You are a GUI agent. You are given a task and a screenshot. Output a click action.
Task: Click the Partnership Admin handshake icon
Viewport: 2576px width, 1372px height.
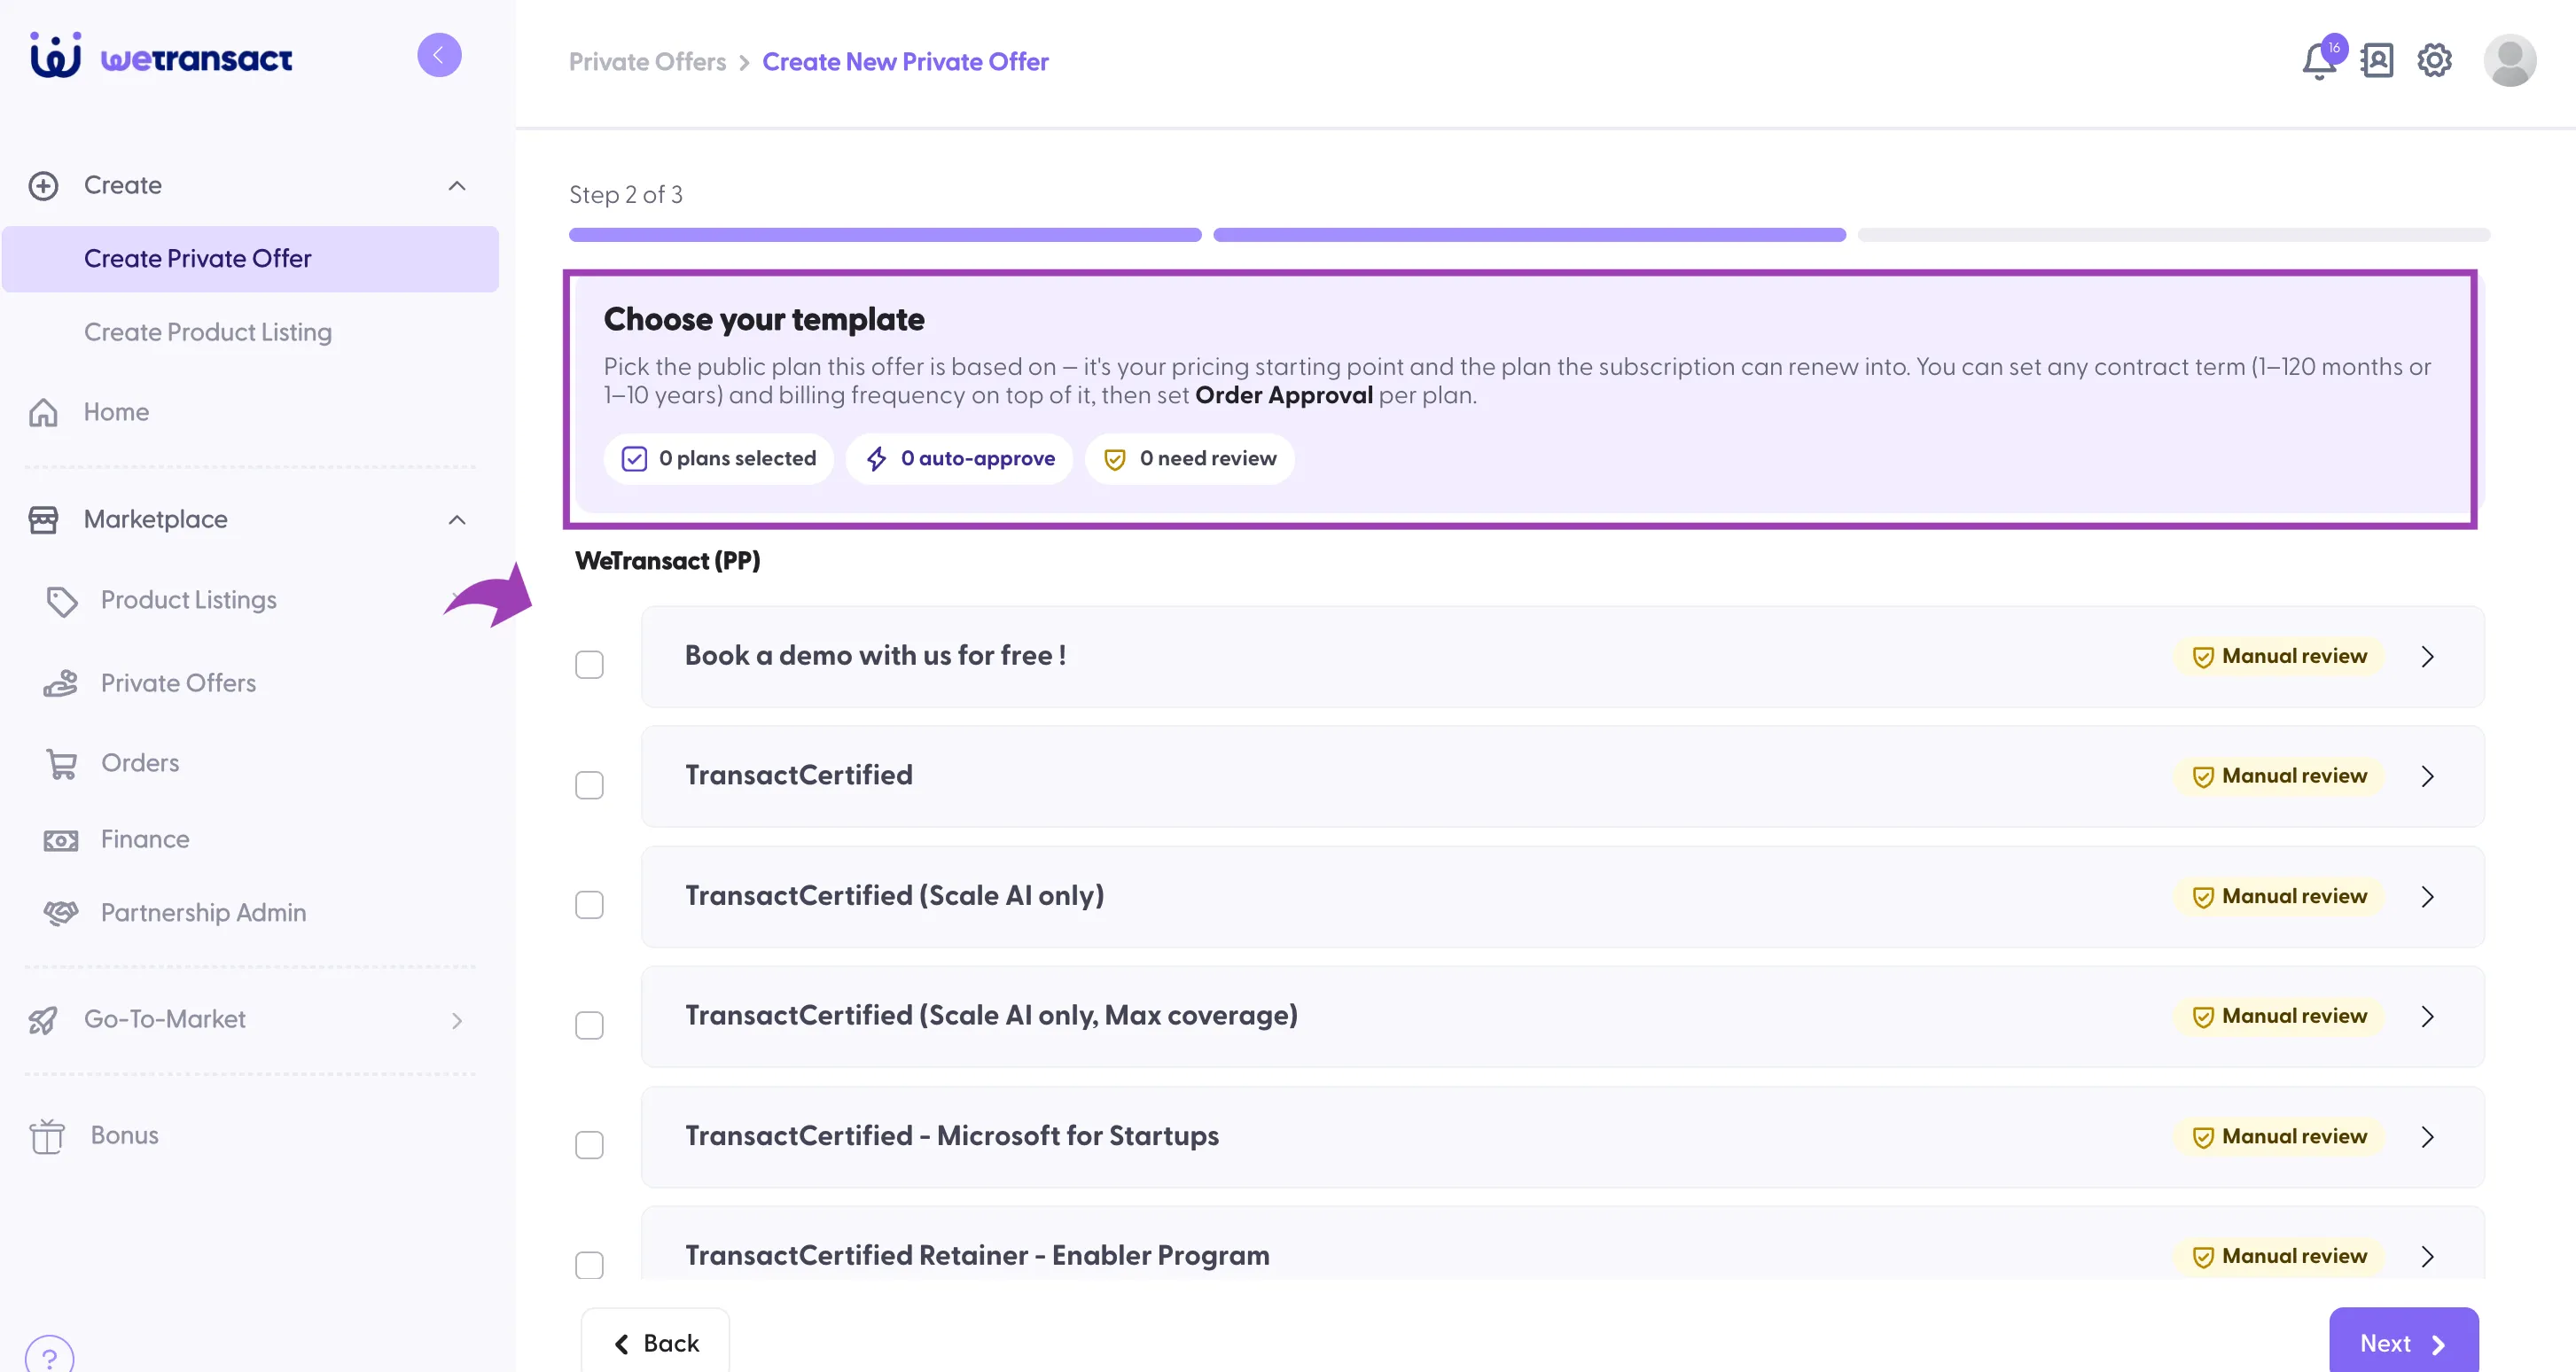point(60,912)
